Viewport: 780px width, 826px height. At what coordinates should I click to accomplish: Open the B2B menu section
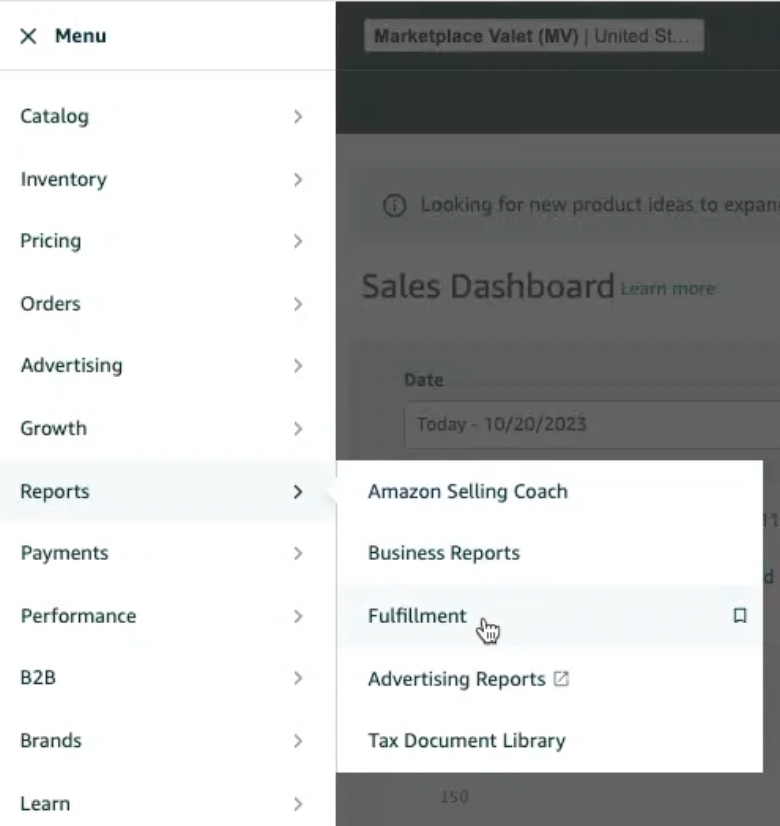[38, 678]
